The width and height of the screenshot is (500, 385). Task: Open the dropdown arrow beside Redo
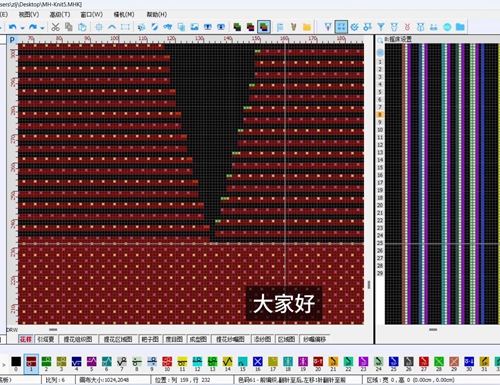click(42, 28)
